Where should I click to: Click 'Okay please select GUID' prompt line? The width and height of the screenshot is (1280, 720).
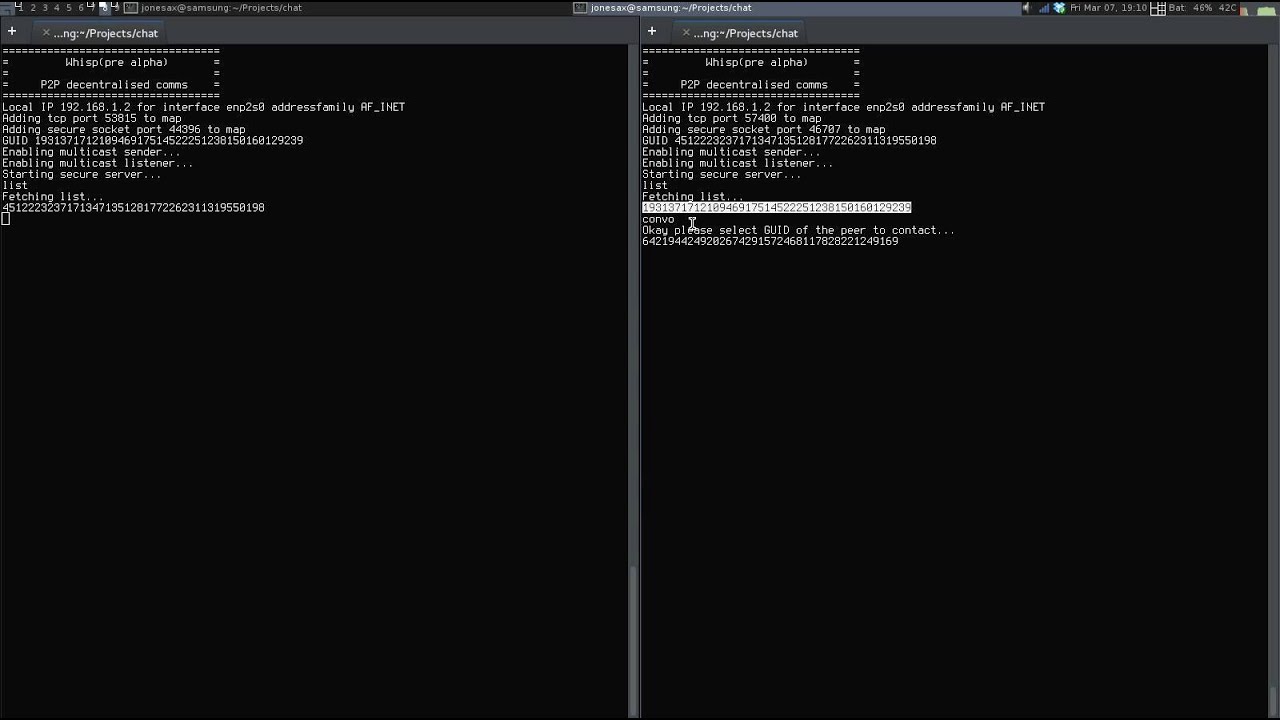(x=798, y=230)
